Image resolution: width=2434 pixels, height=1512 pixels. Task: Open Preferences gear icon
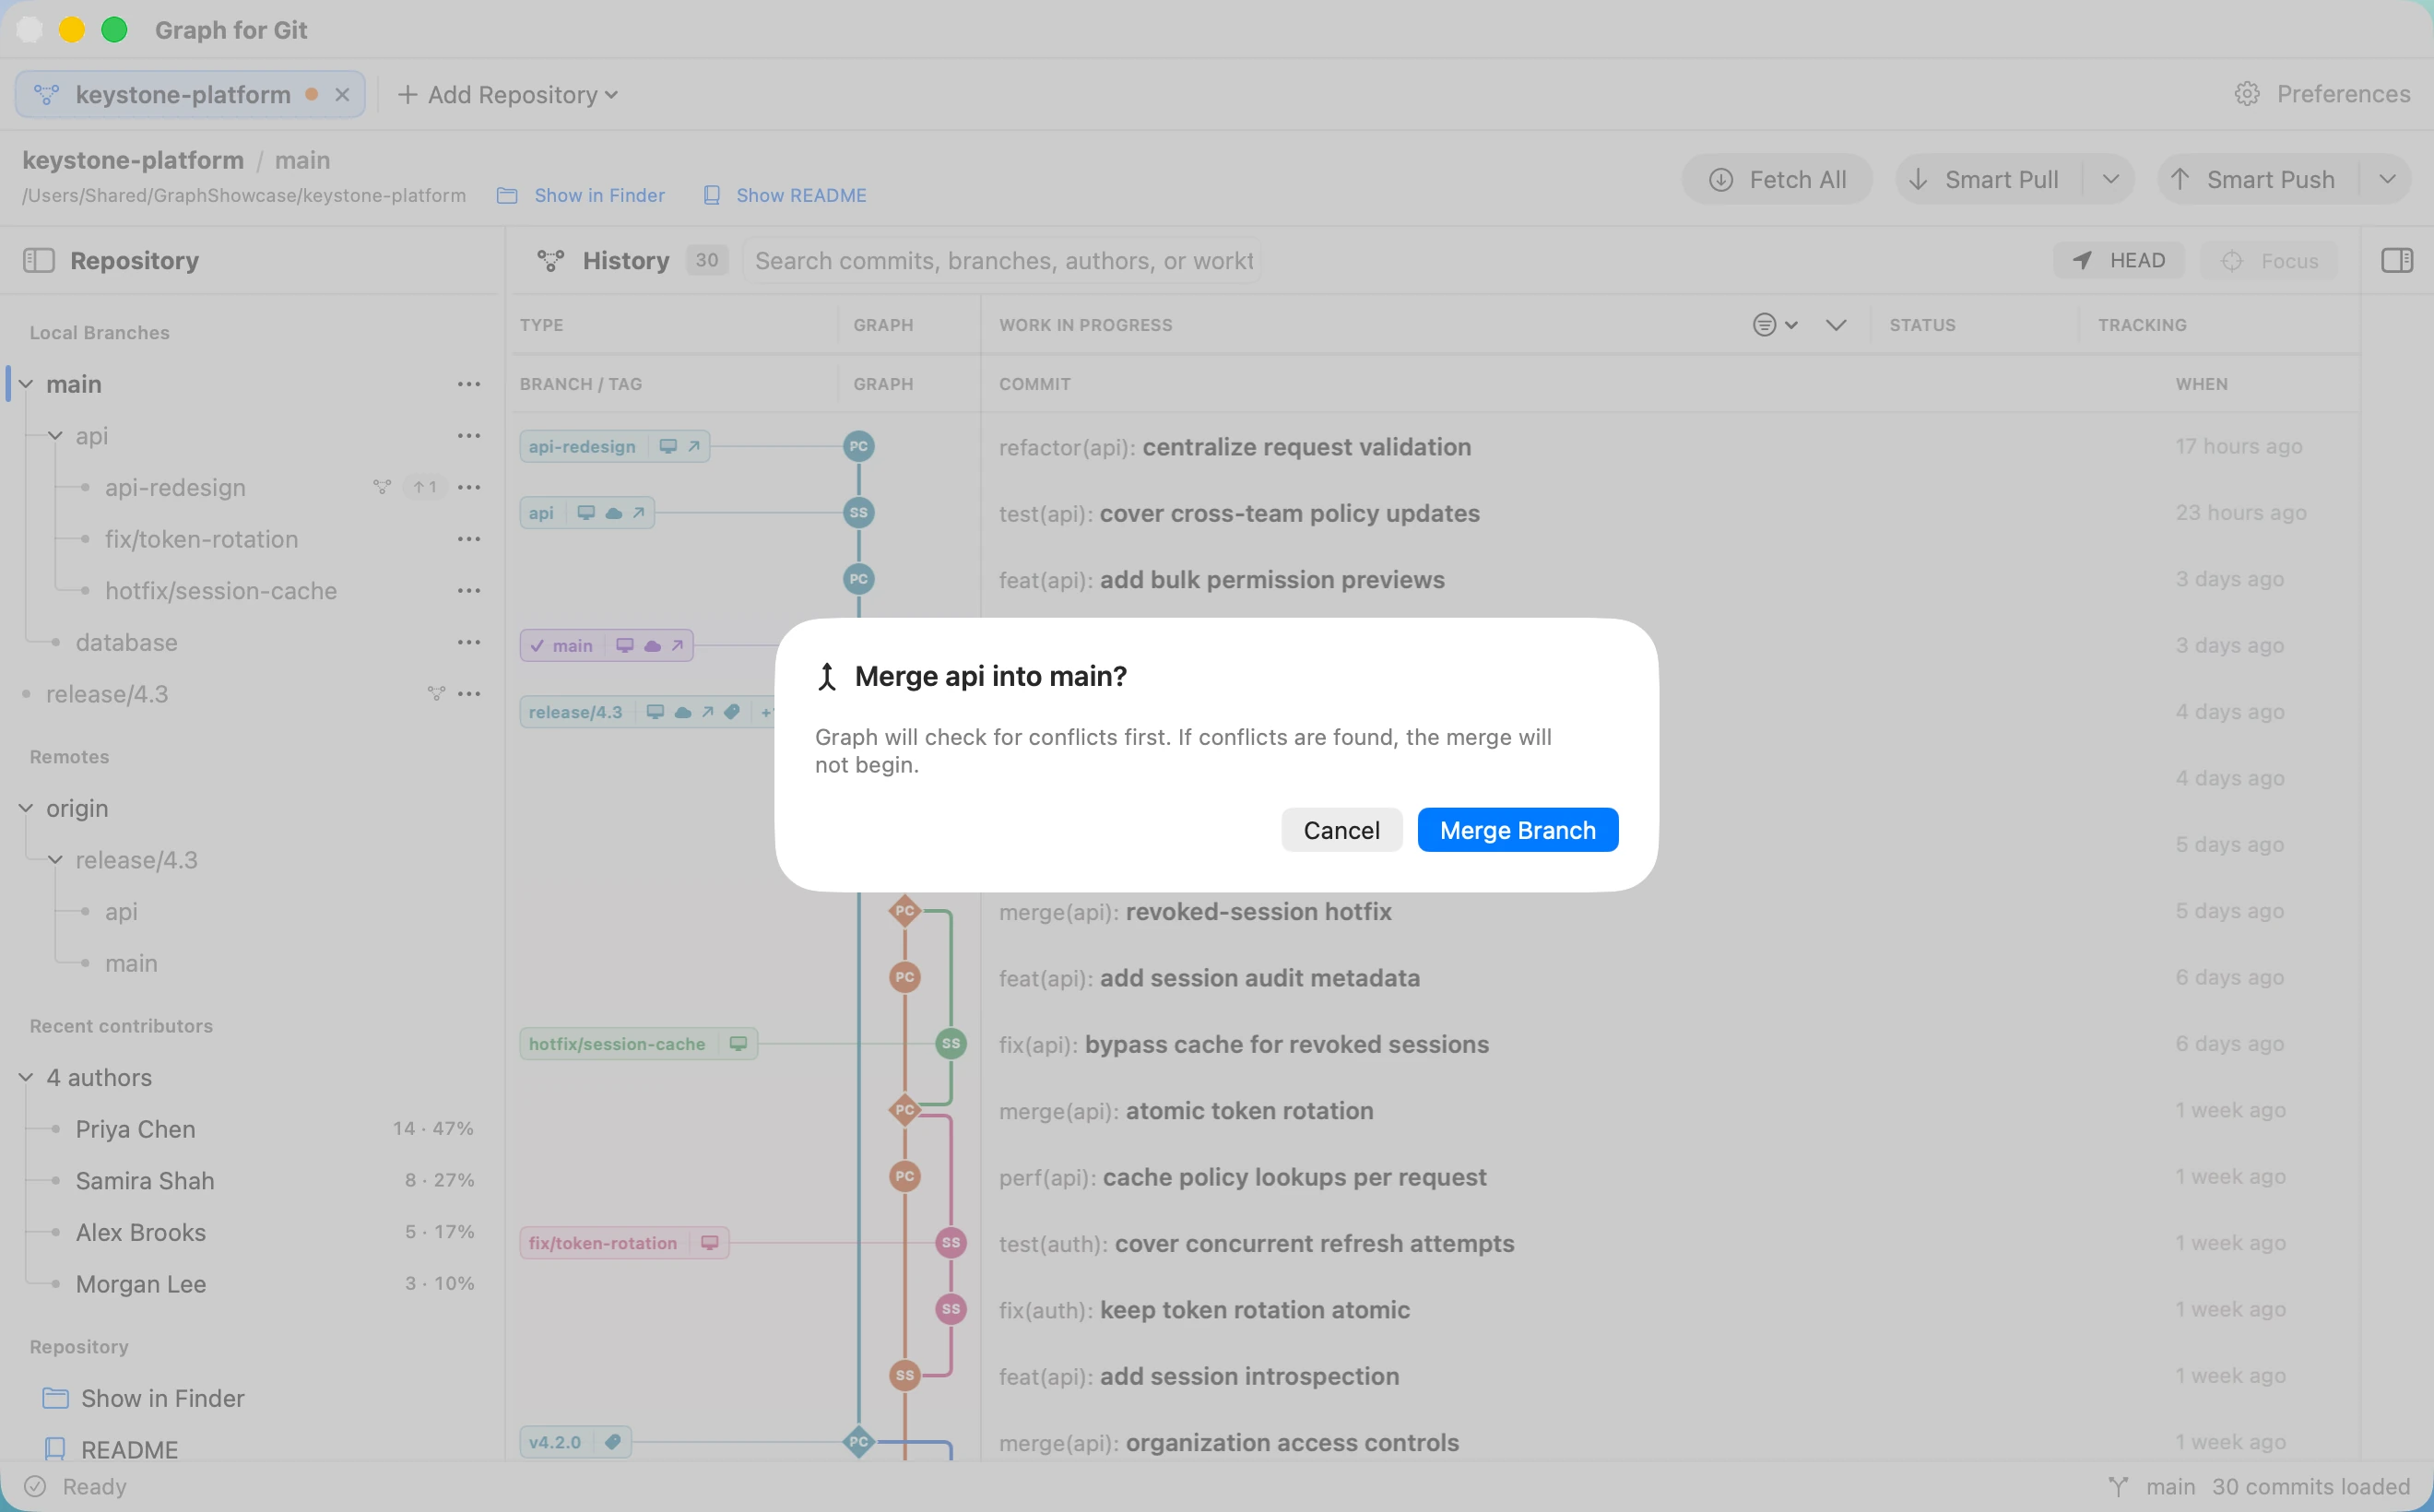tap(2247, 94)
